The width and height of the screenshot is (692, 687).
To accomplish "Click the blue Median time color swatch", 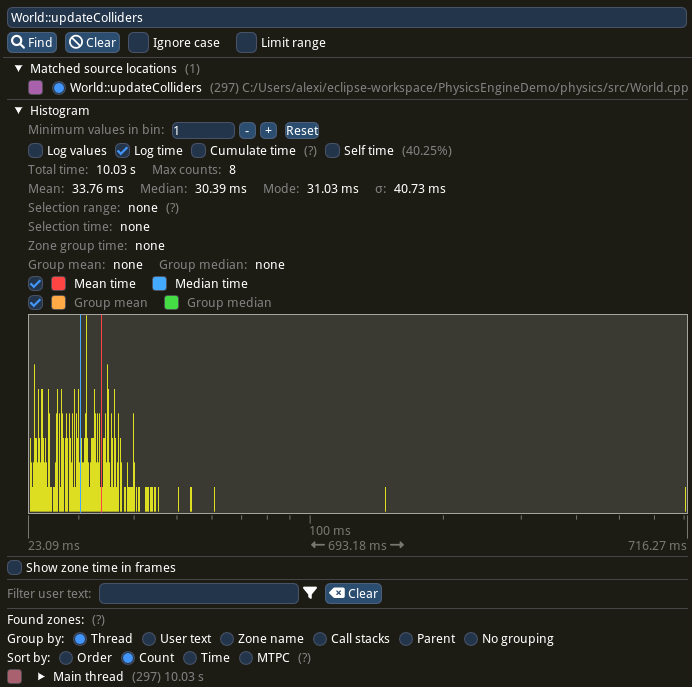I will [x=159, y=284].
